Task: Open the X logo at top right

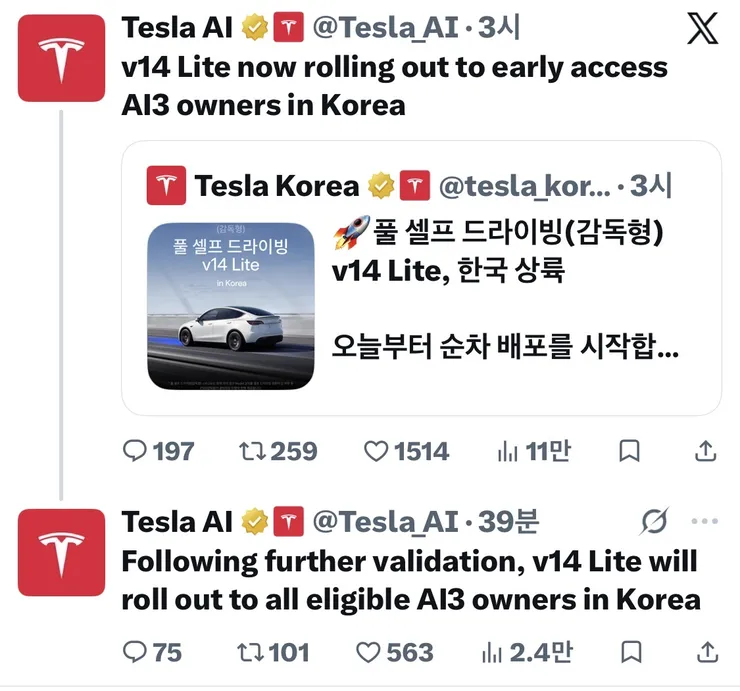Action: [702, 28]
